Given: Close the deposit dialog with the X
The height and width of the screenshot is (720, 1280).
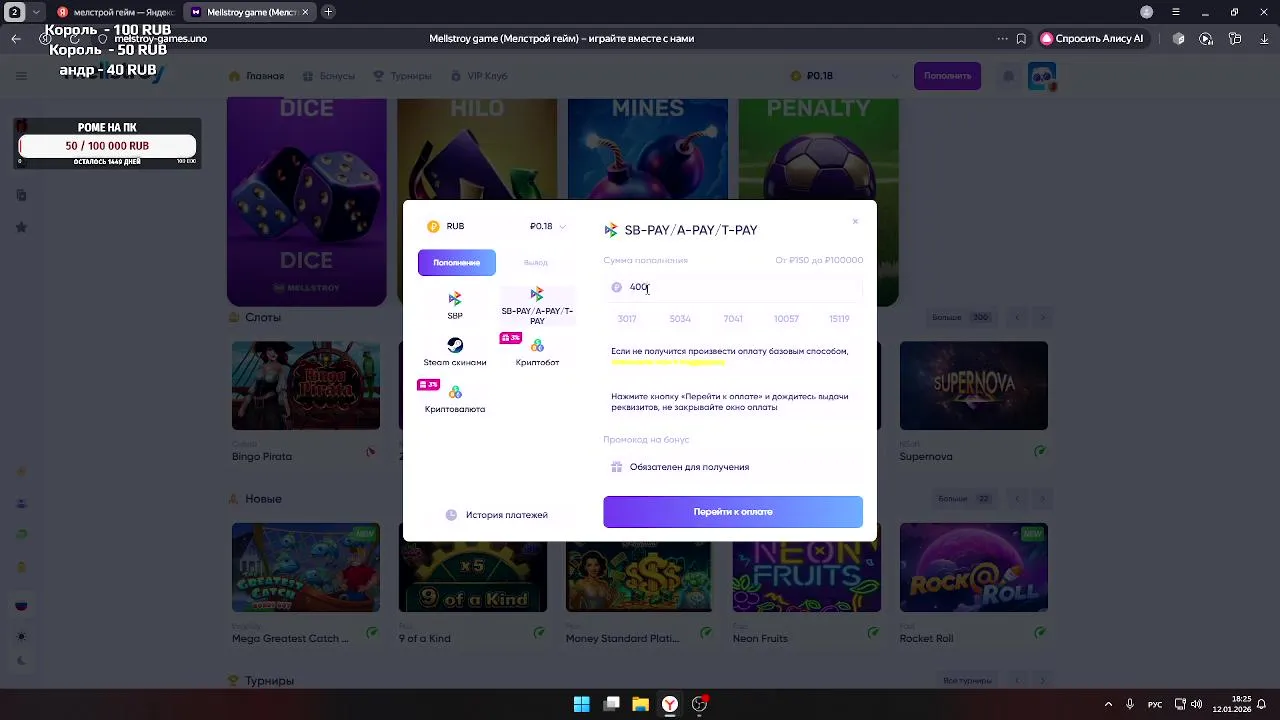Looking at the screenshot, I should click(855, 221).
